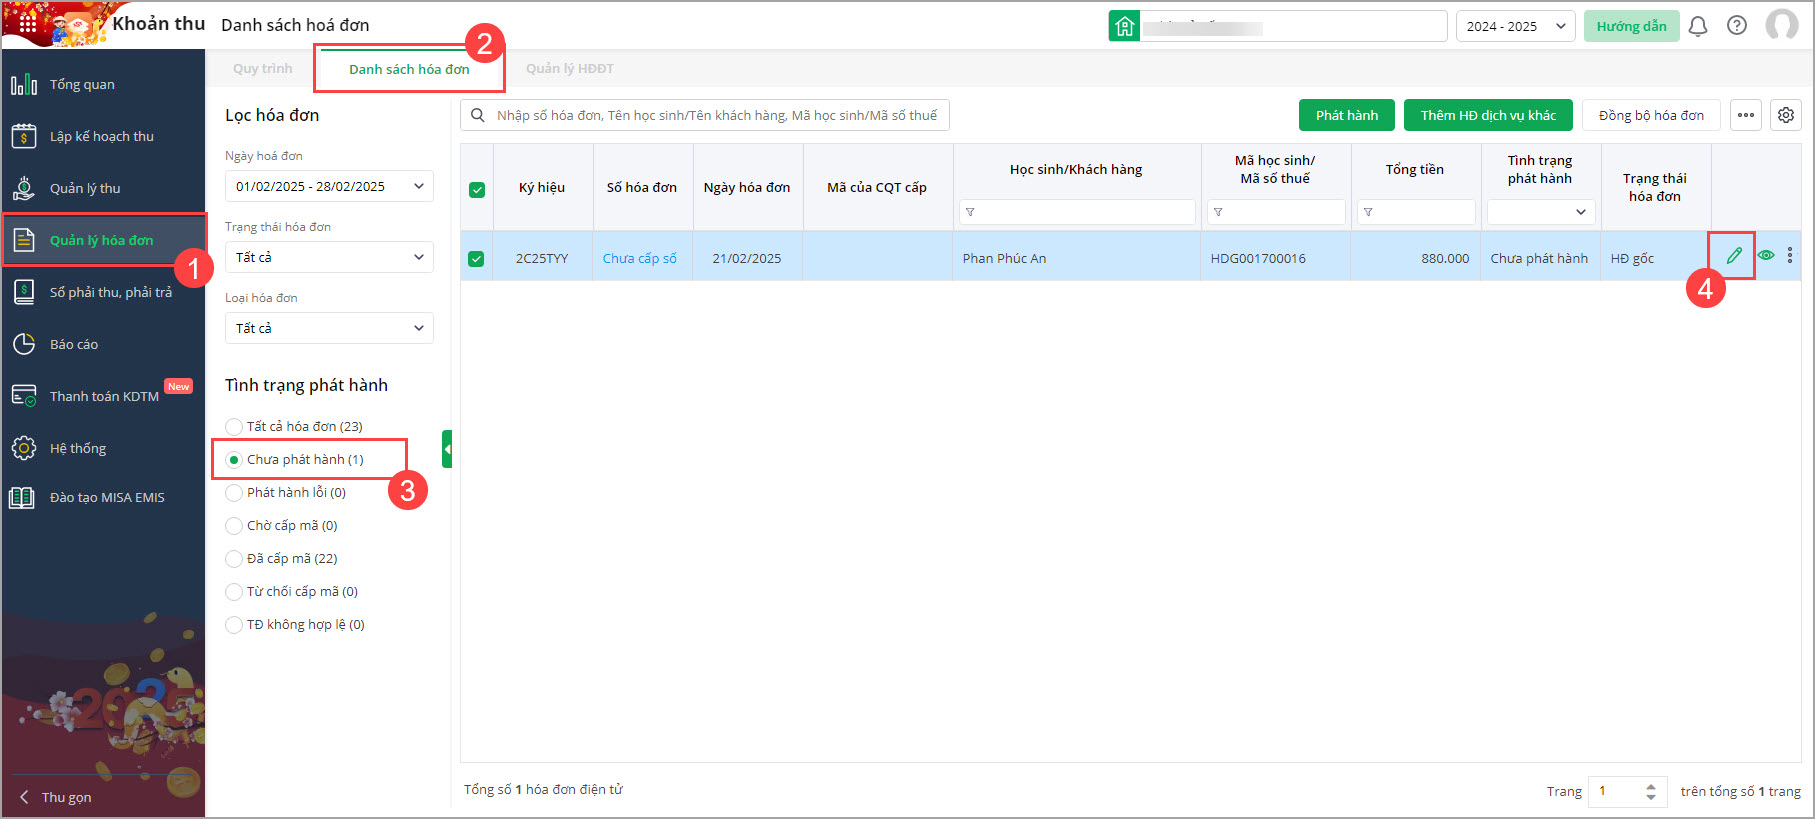This screenshot has height=819, width=1815.
Task: Click the Tổng tiền column filter input
Action: point(1416,212)
